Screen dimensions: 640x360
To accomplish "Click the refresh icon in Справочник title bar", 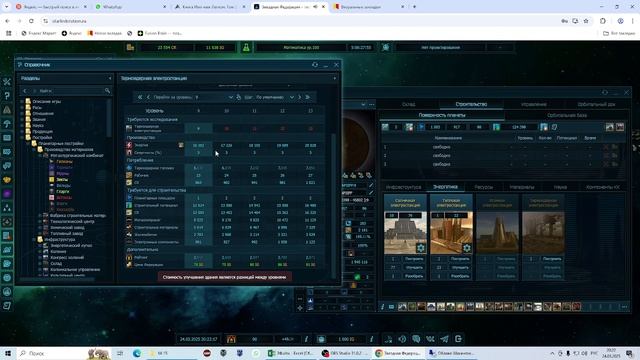I will [315, 64].
